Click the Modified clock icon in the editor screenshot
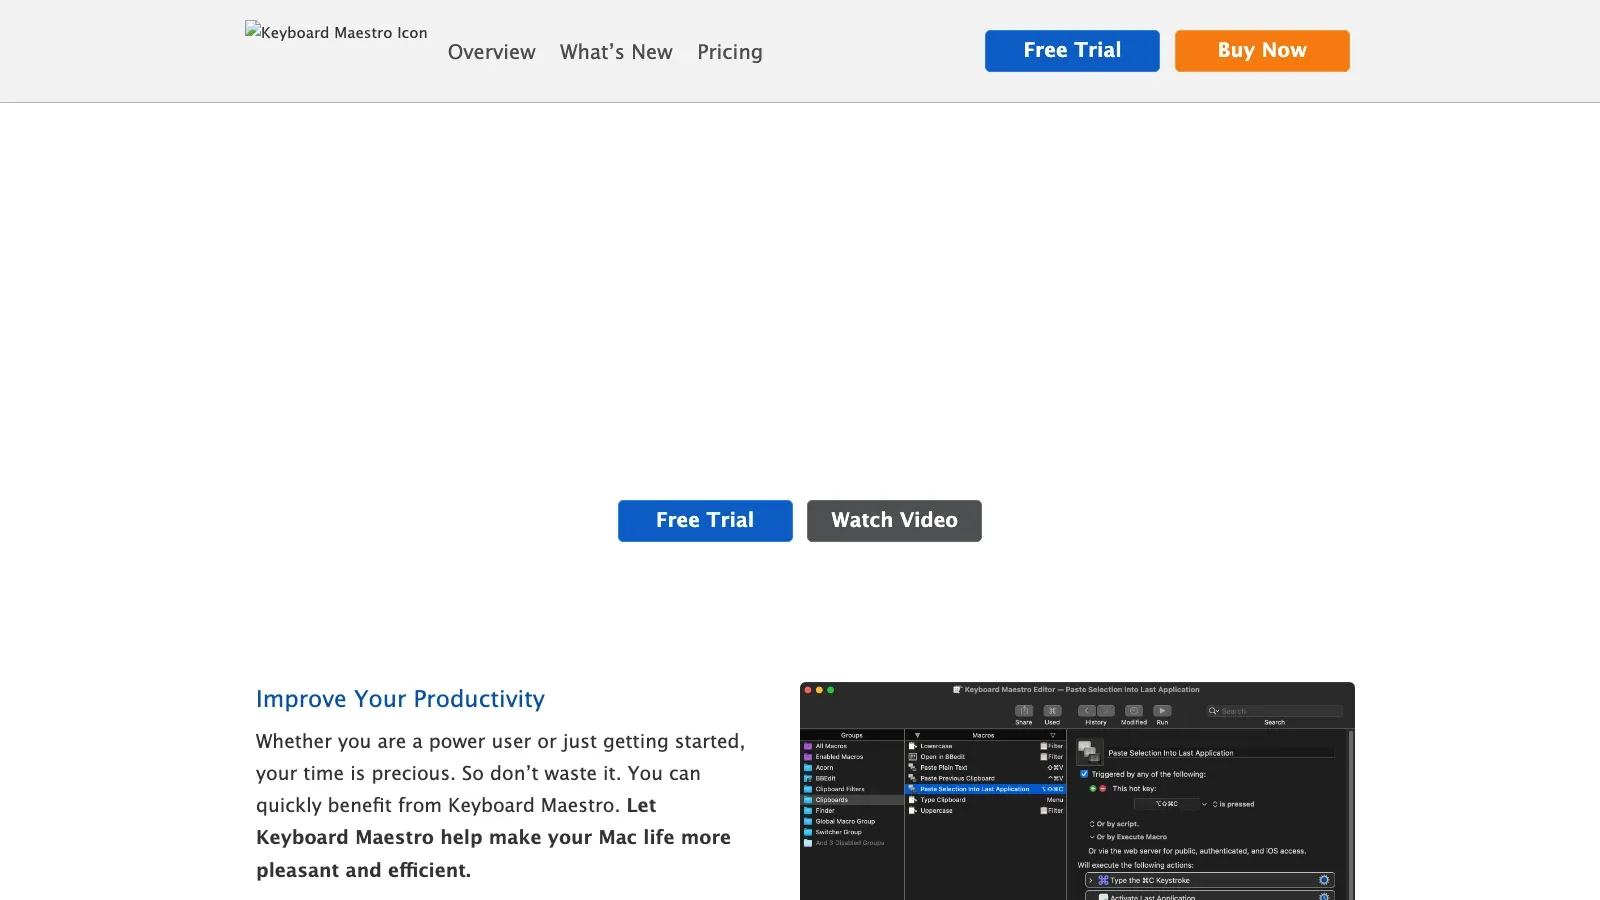This screenshot has height=900, width=1600. coord(1134,711)
